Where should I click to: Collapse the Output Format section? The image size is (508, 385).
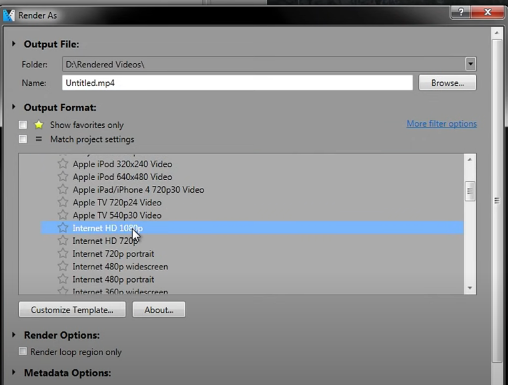14,107
